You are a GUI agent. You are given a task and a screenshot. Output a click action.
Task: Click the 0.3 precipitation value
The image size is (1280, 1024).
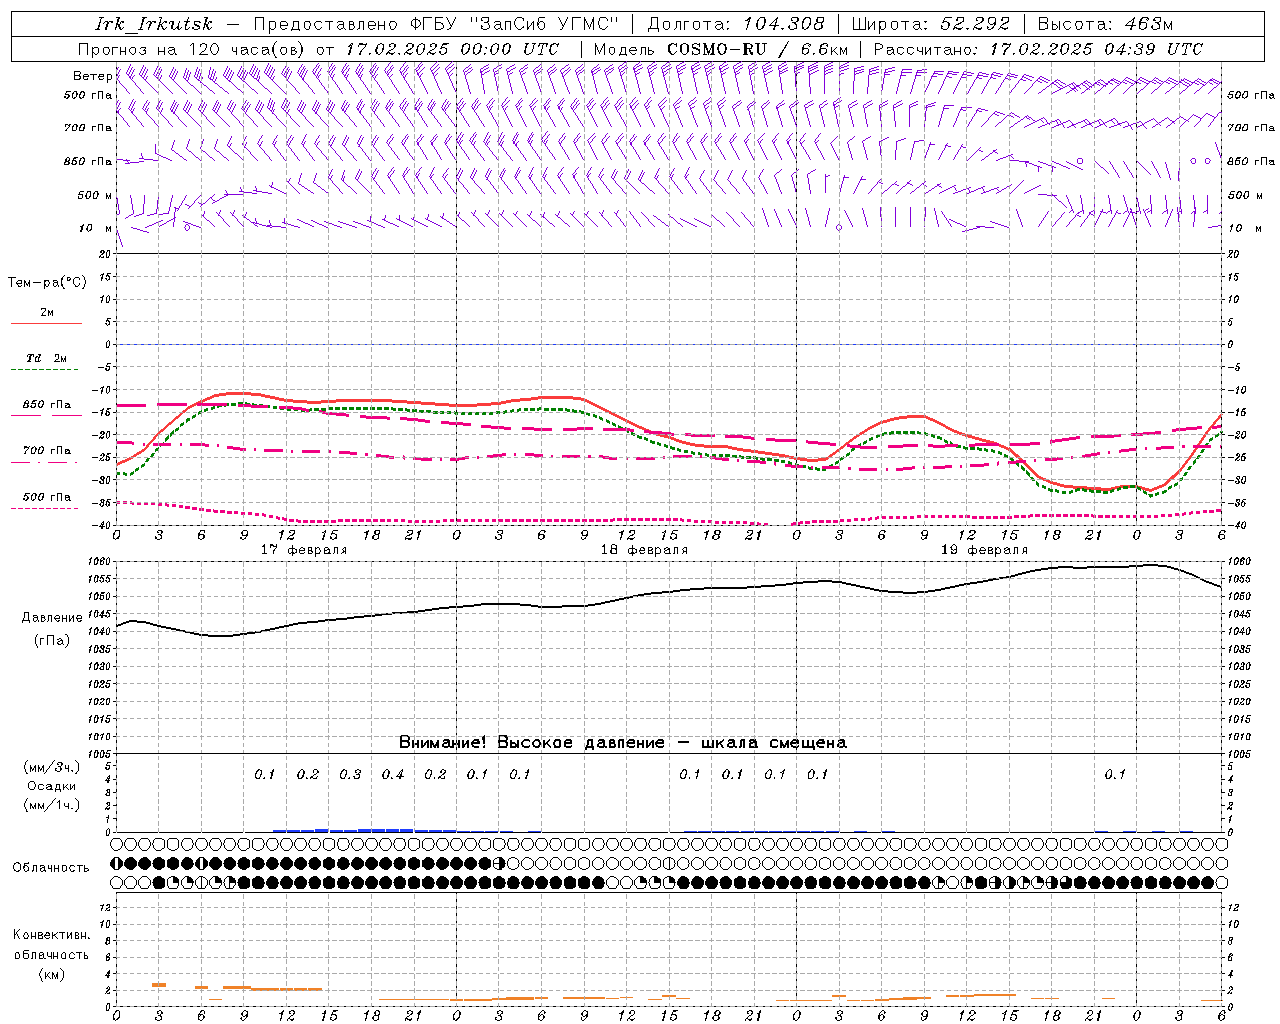(x=350, y=775)
